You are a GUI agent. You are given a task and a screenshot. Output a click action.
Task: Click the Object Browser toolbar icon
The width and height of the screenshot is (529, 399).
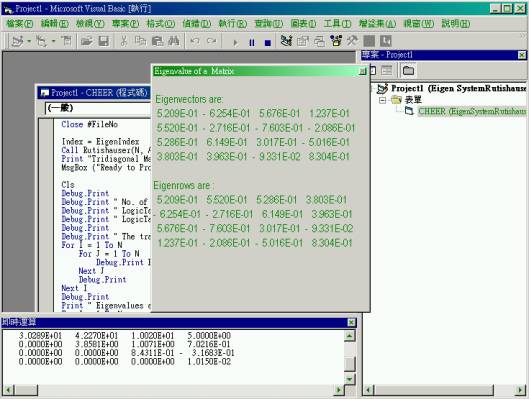336,41
